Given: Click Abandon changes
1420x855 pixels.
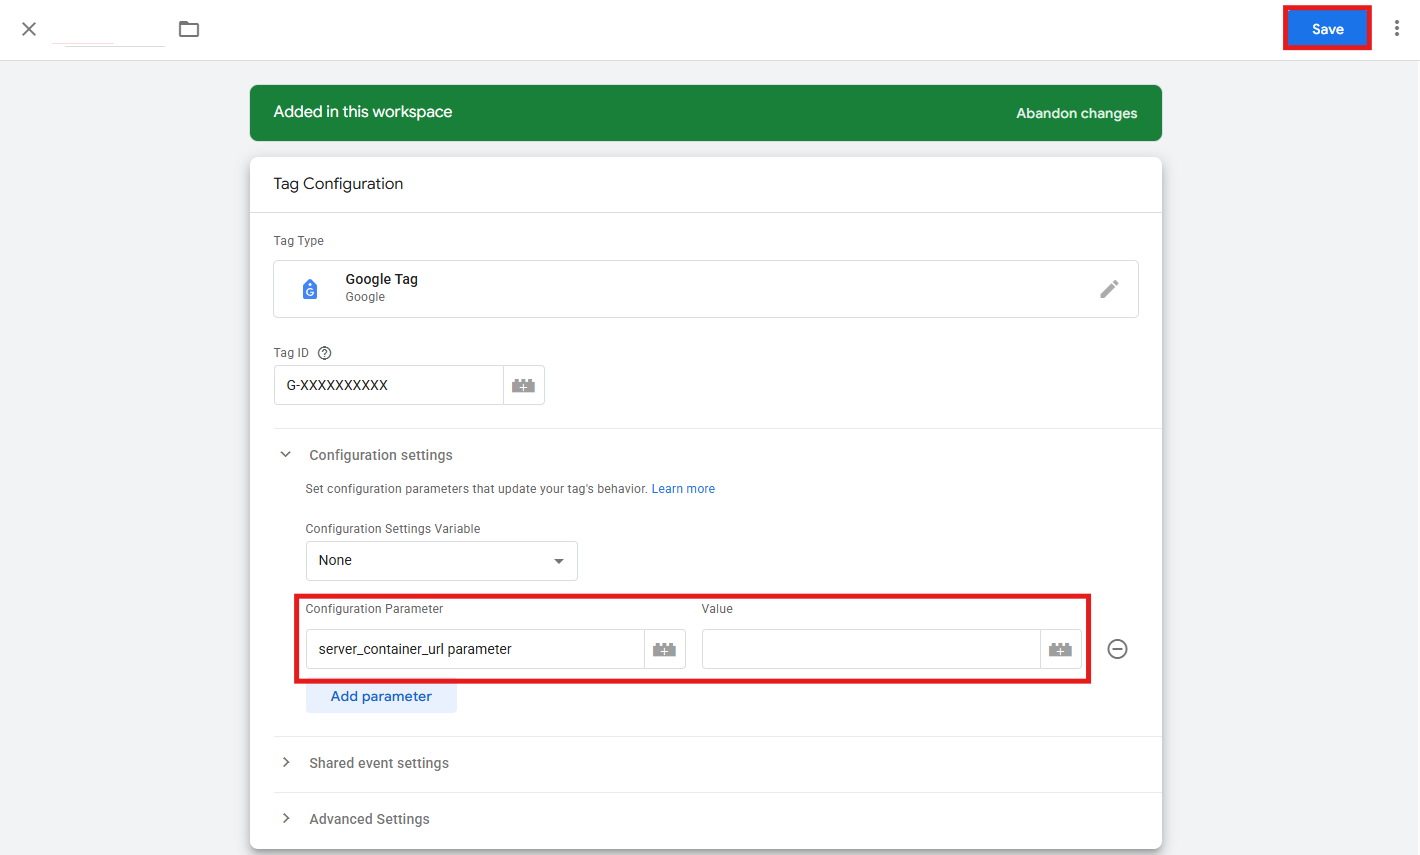Looking at the screenshot, I should pos(1077,113).
